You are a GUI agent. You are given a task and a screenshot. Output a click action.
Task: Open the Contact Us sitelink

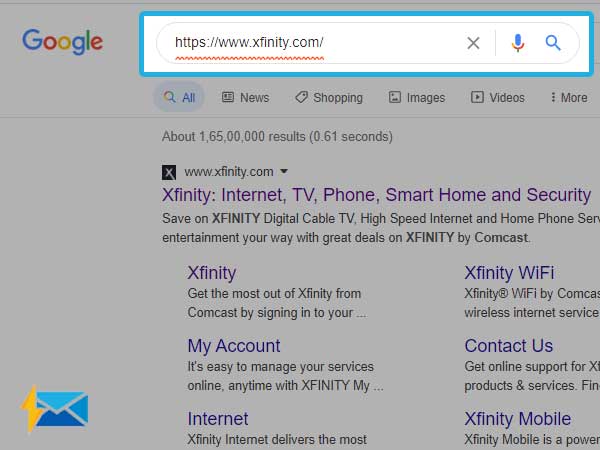pyautogui.click(x=509, y=346)
